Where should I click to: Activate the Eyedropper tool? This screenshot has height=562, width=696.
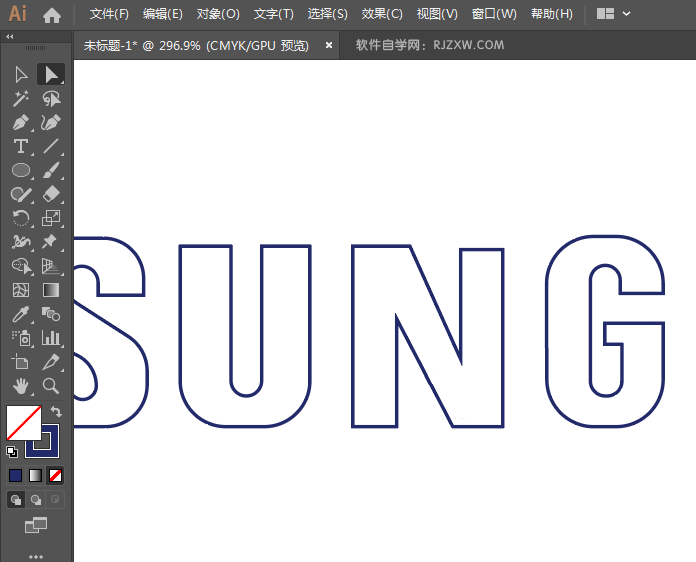pyautogui.click(x=21, y=314)
